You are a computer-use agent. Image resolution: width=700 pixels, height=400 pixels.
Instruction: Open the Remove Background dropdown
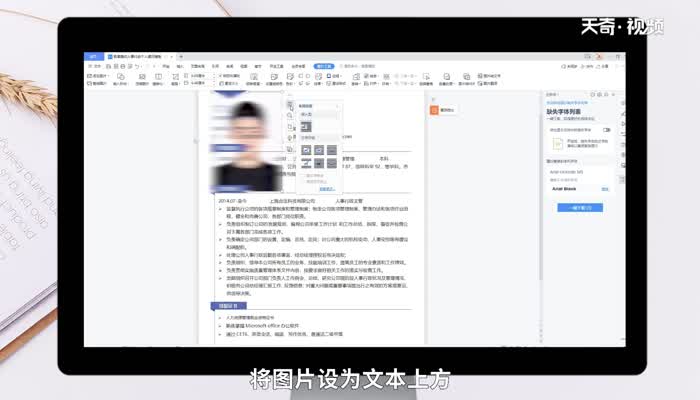click(253, 80)
